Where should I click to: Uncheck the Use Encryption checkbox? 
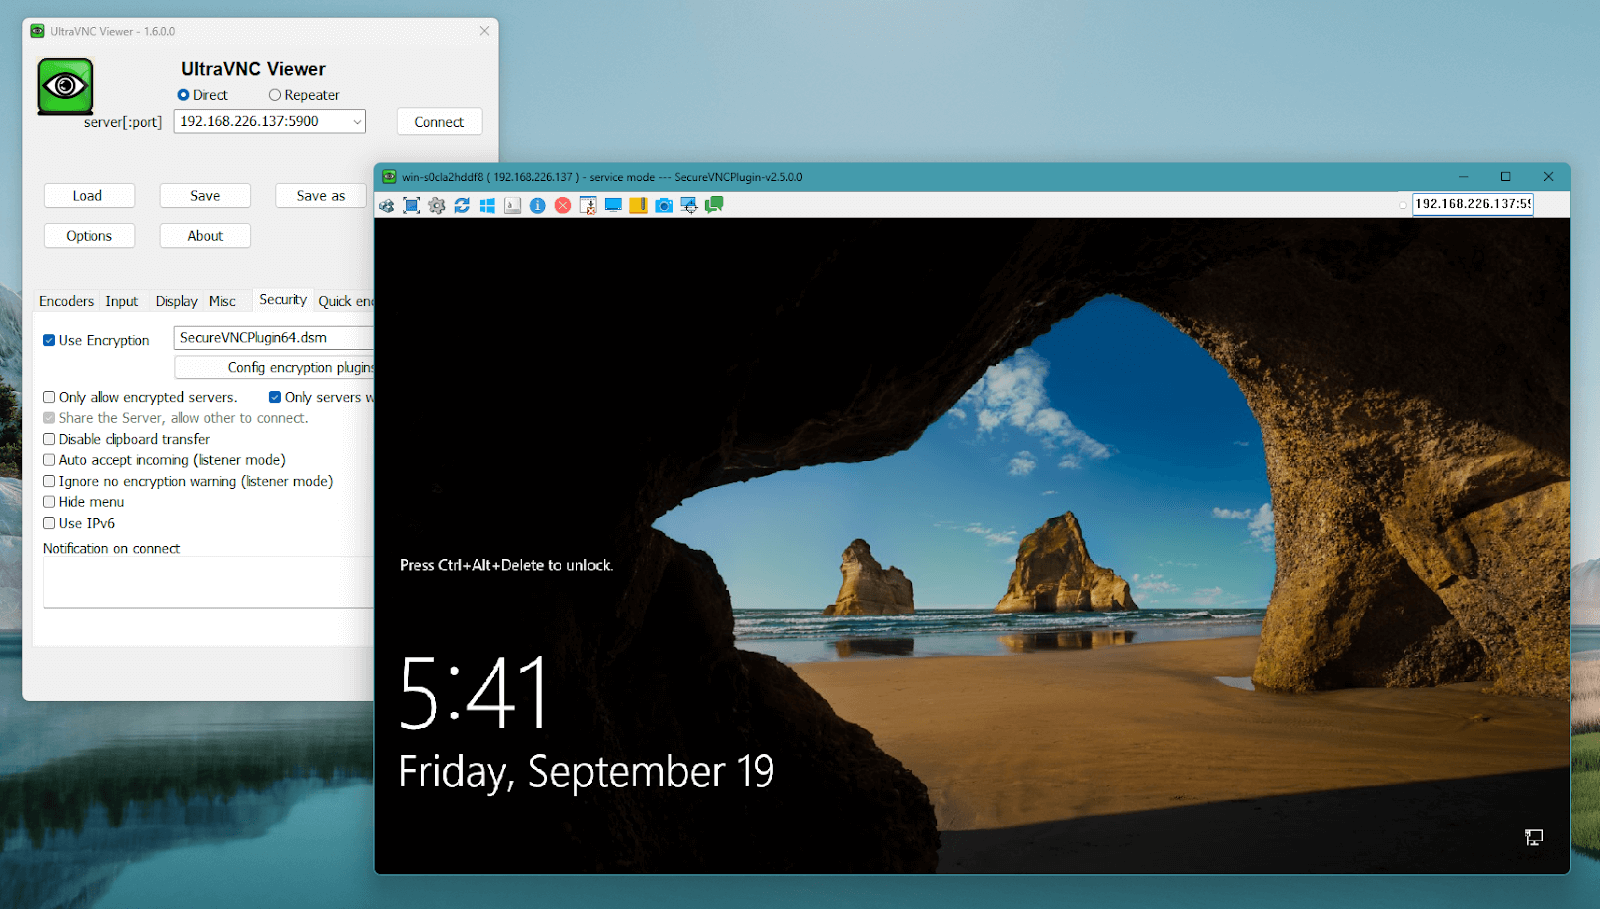49,340
